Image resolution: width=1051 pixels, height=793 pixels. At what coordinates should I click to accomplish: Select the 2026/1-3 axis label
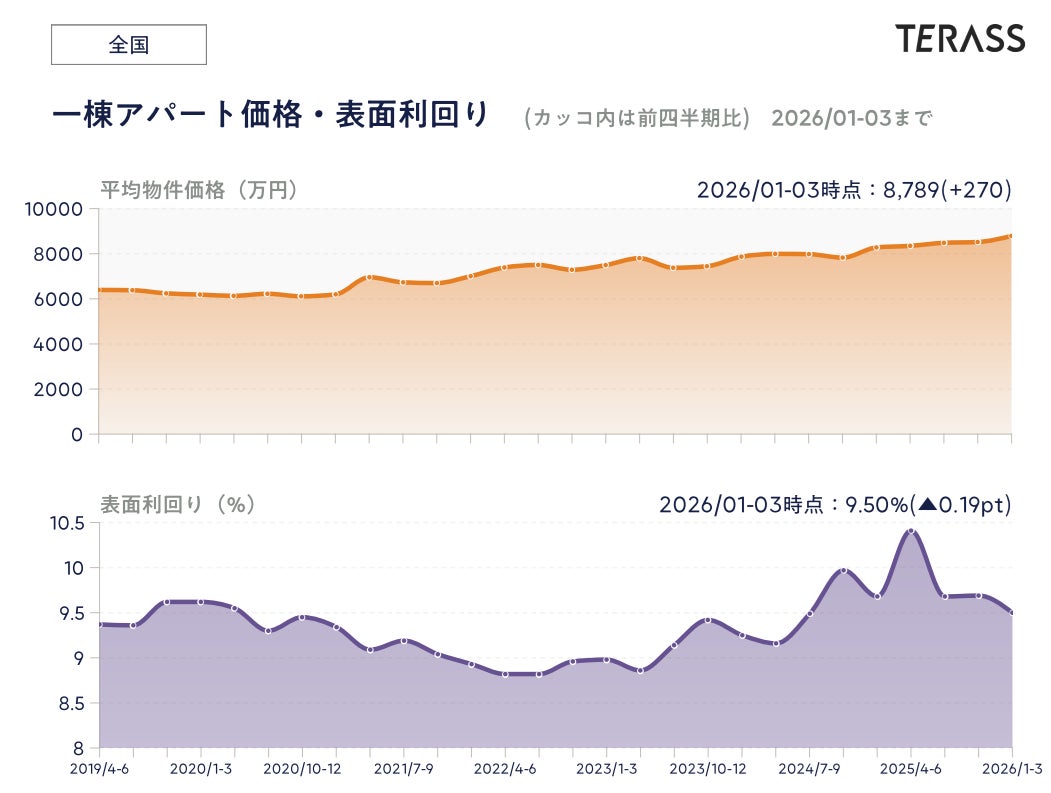point(1011,769)
